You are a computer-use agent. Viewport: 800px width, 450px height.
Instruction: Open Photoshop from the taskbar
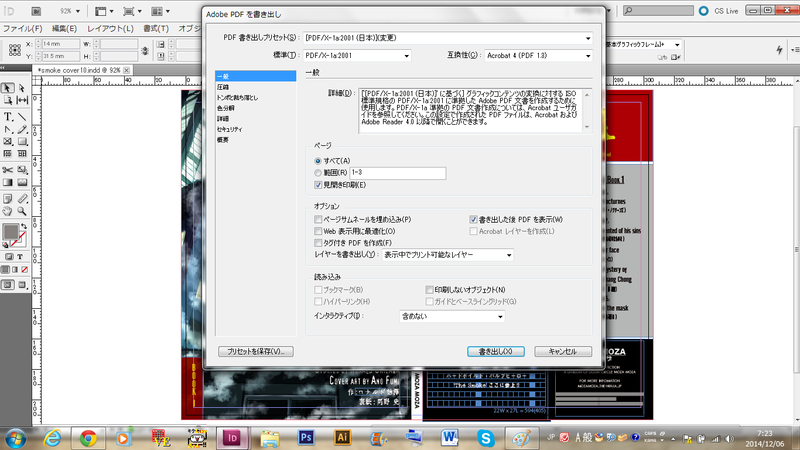[306, 438]
